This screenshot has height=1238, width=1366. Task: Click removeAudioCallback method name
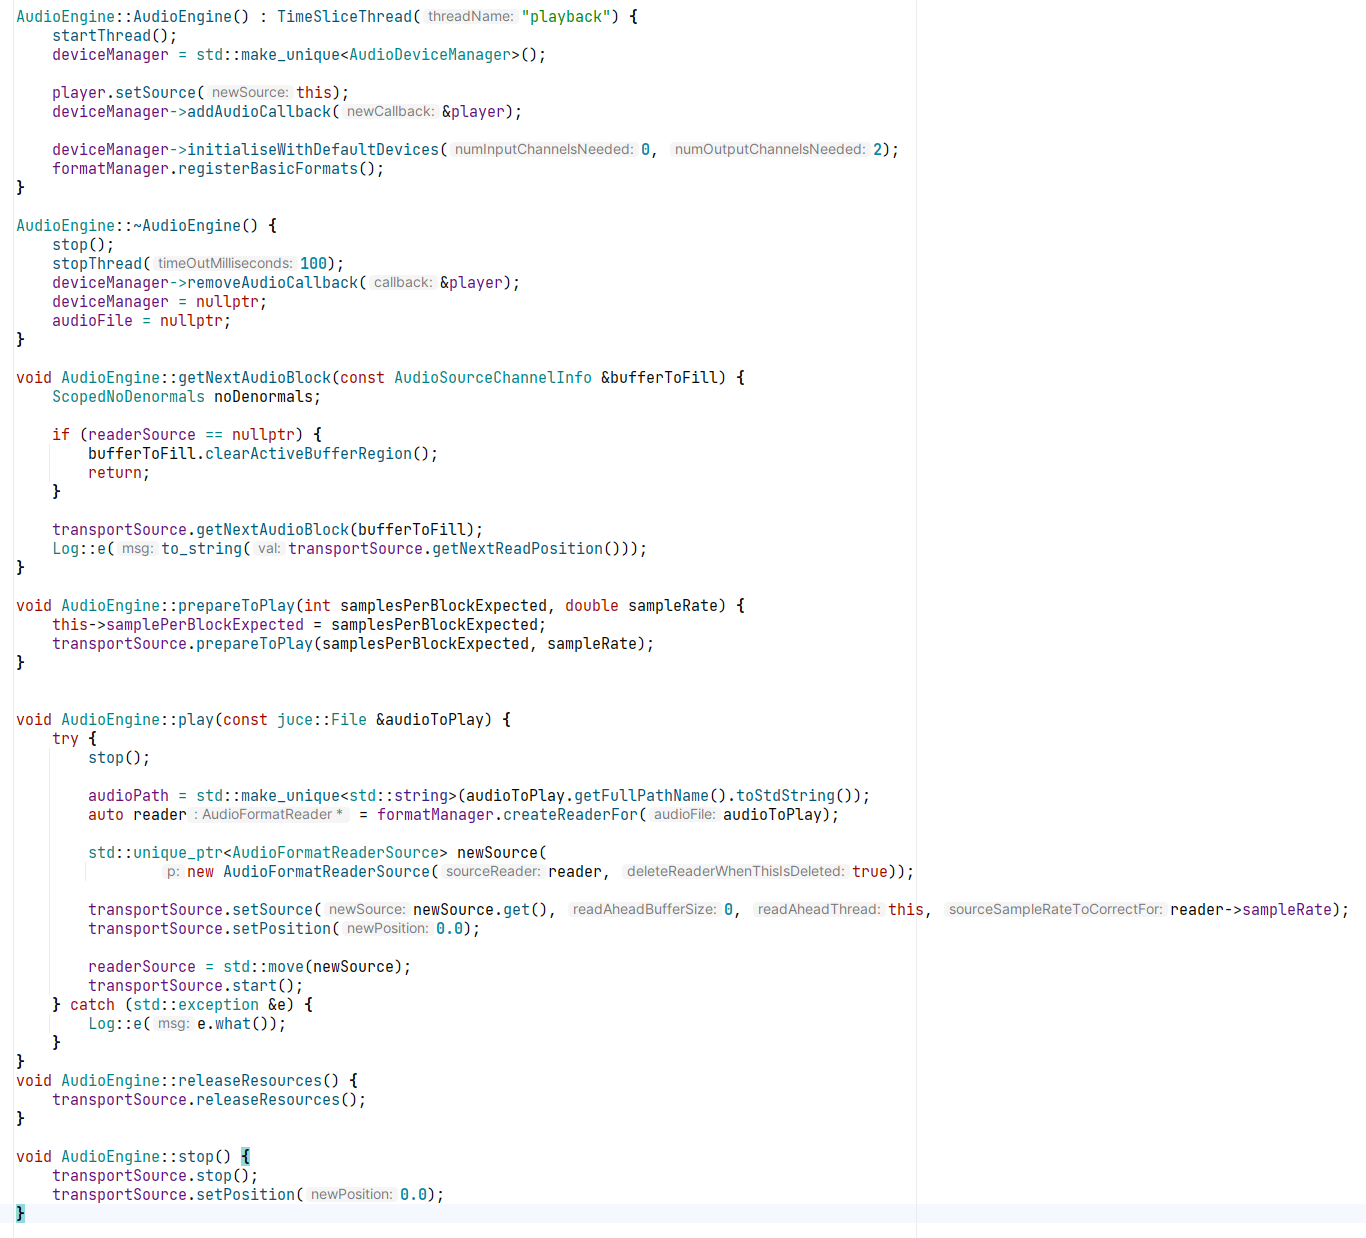(x=273, y=283)
